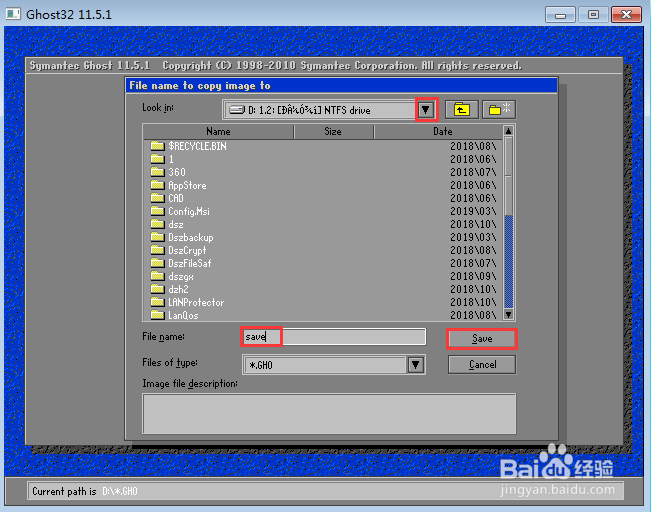Click the drive icon in the Look in box

(x=237, y=110)
